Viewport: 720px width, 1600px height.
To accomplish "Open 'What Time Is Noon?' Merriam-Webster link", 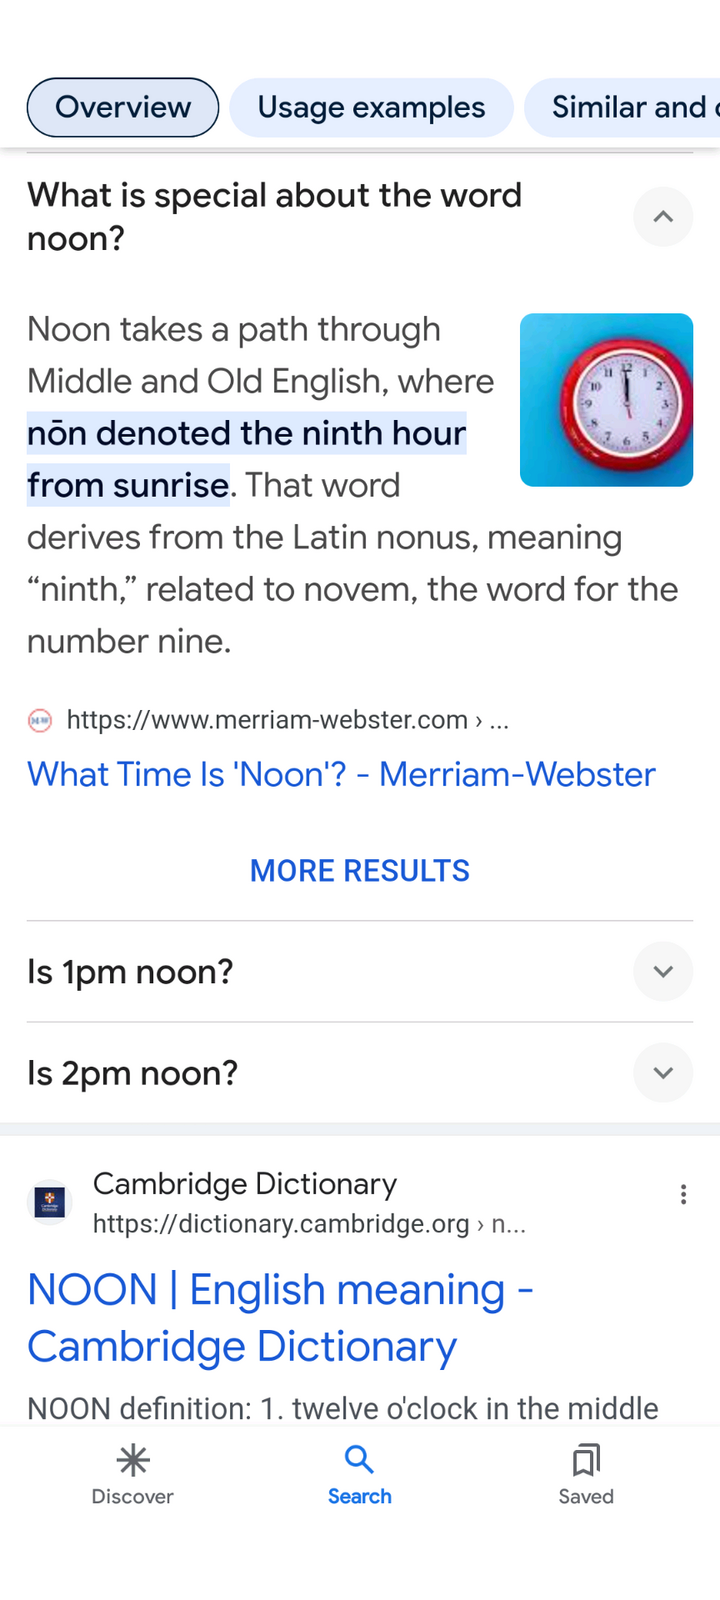I will [x=341, y=774].
